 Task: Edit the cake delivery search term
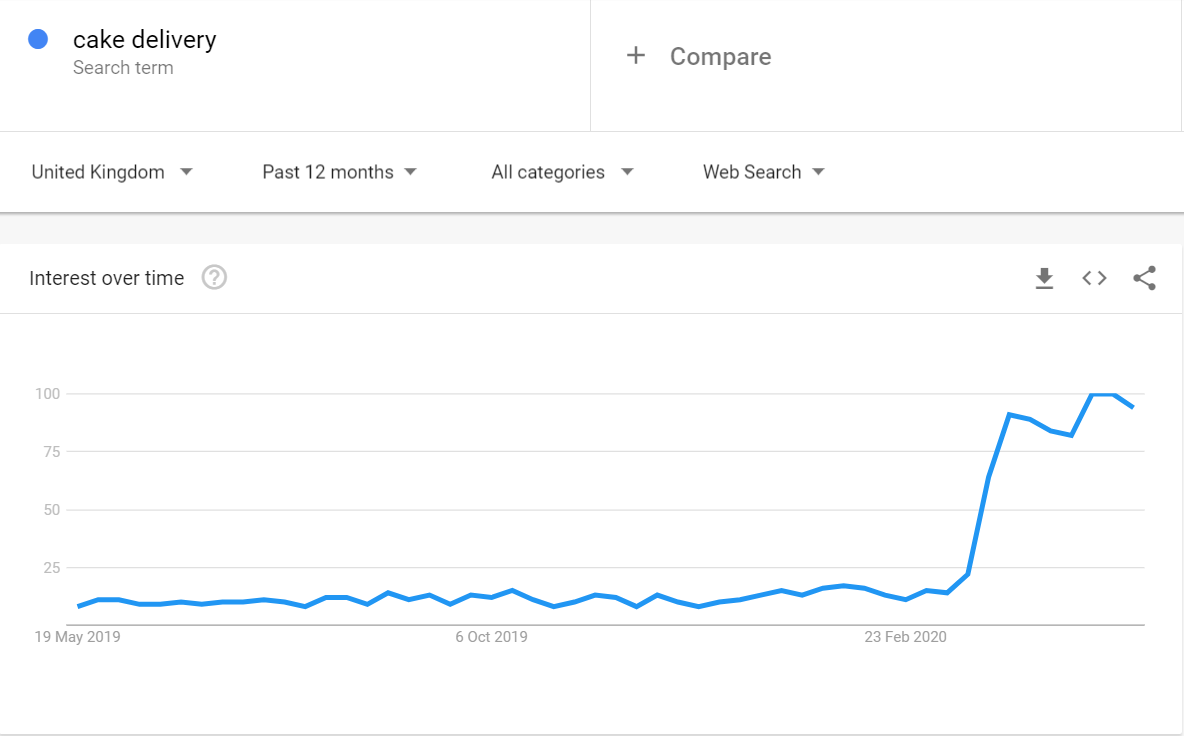[x=144, y=40]
